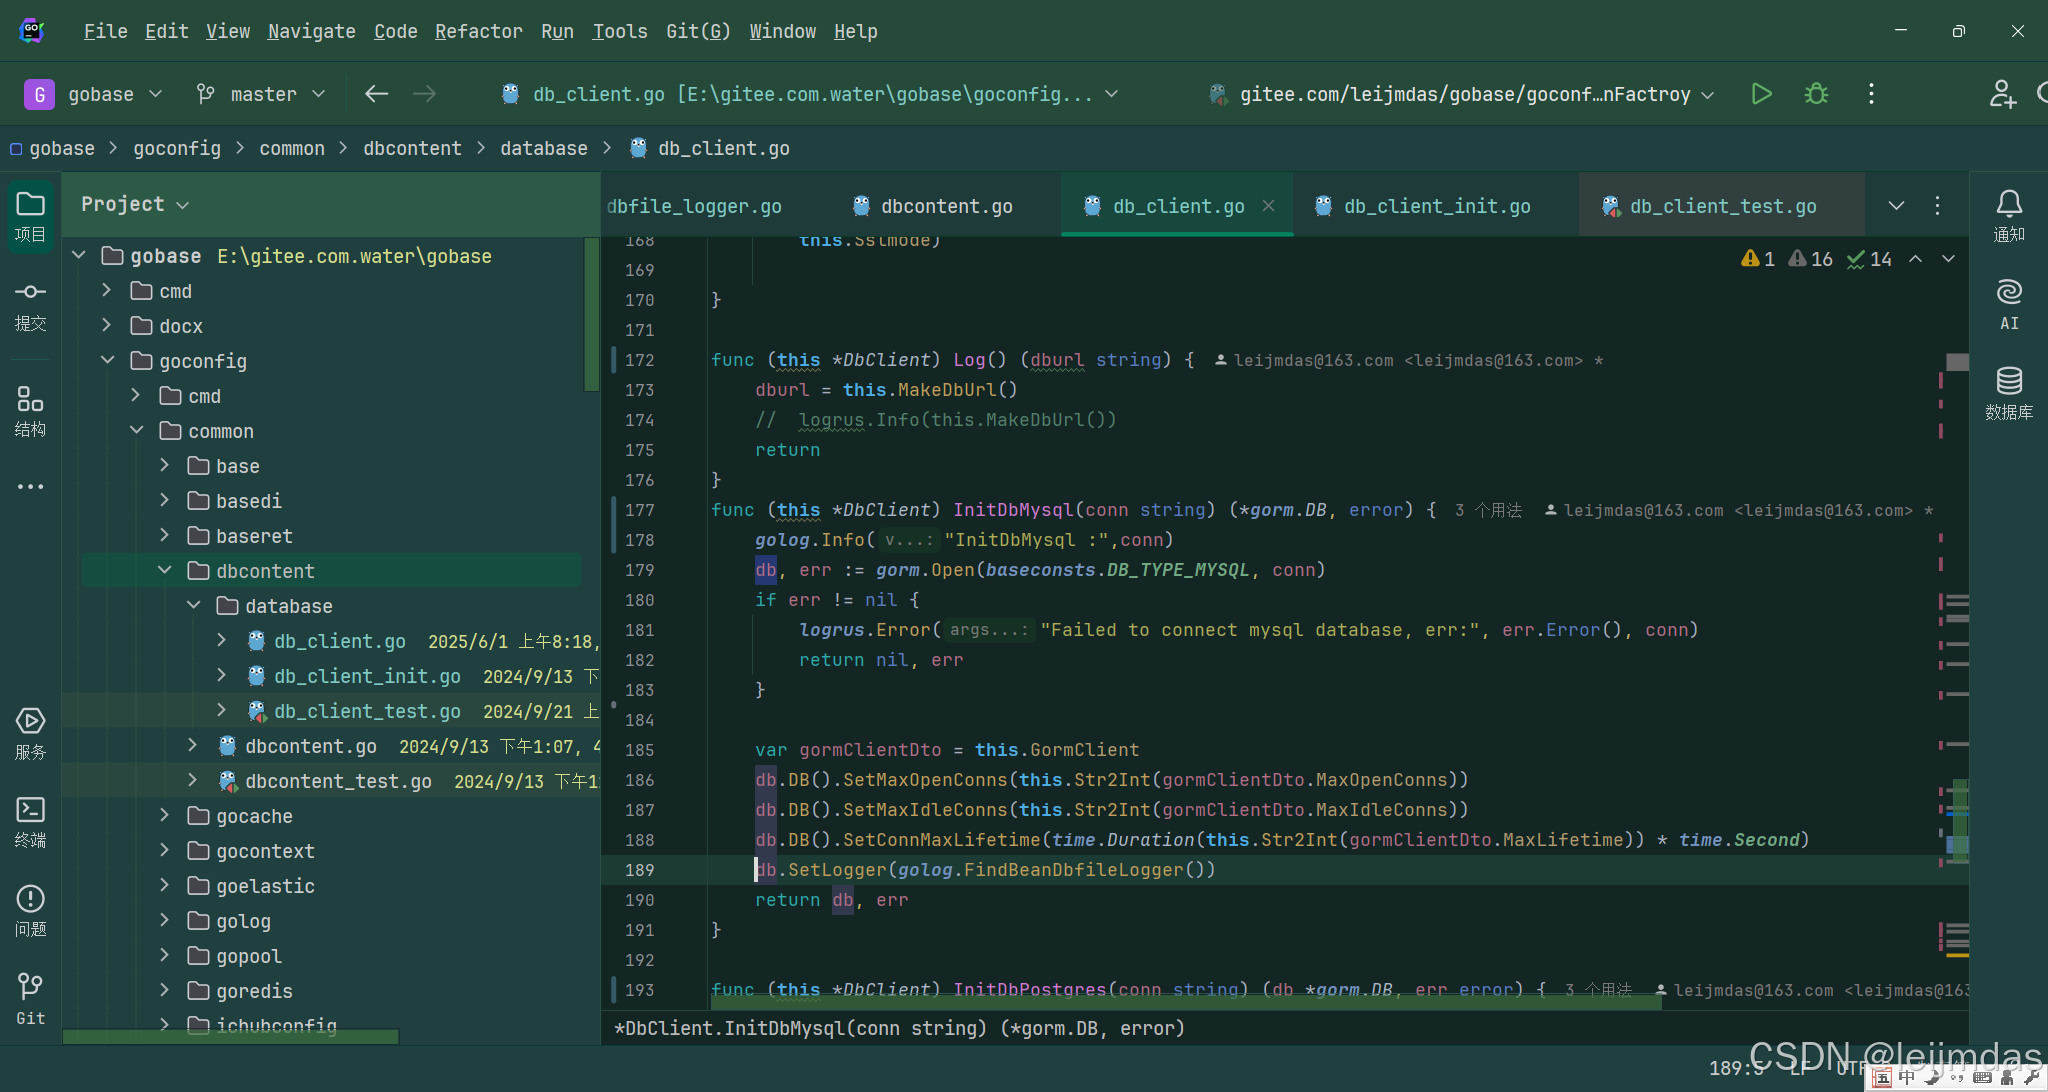Close the db_client.go tab

1268,205
